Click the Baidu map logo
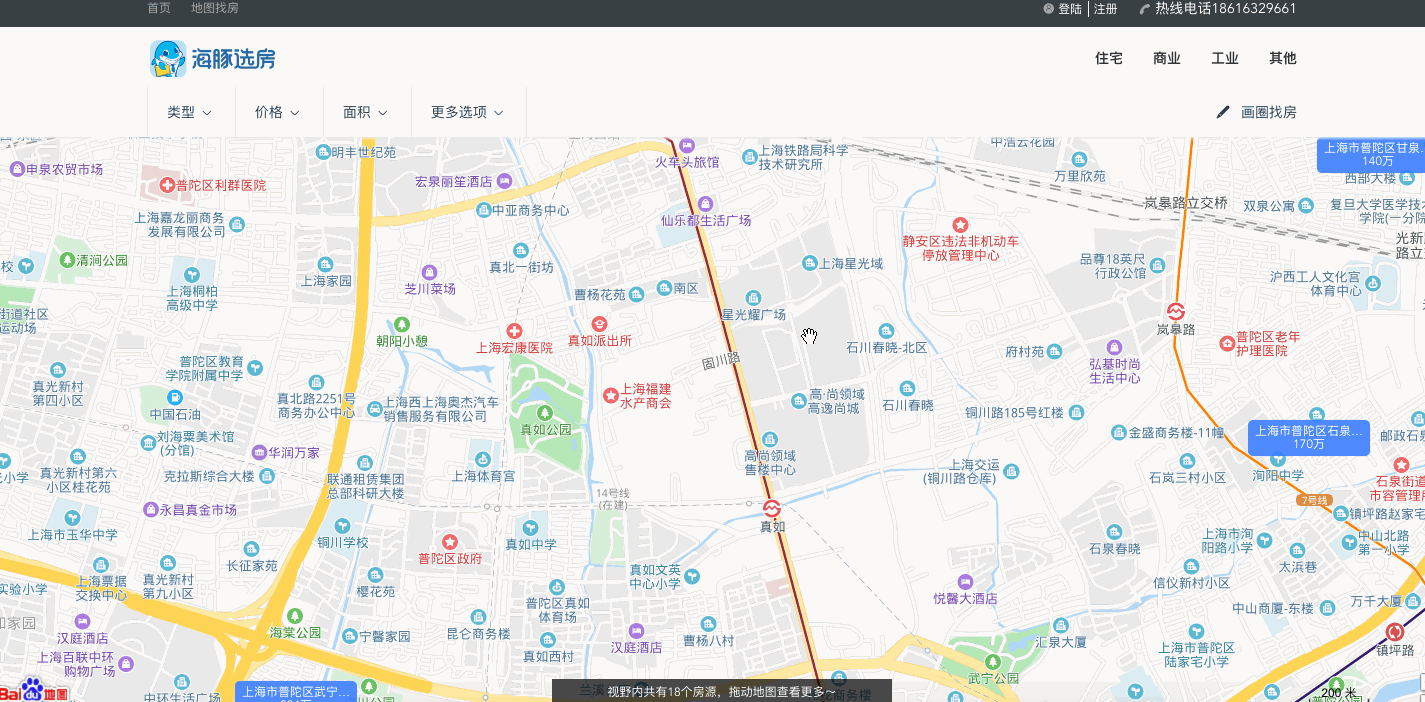The height and width of the screenshot is (702, 1425). [x=33, y=690]
